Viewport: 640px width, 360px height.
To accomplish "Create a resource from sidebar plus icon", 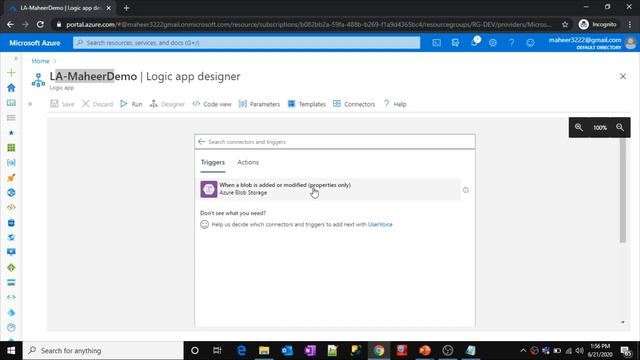I will (11, 73).
